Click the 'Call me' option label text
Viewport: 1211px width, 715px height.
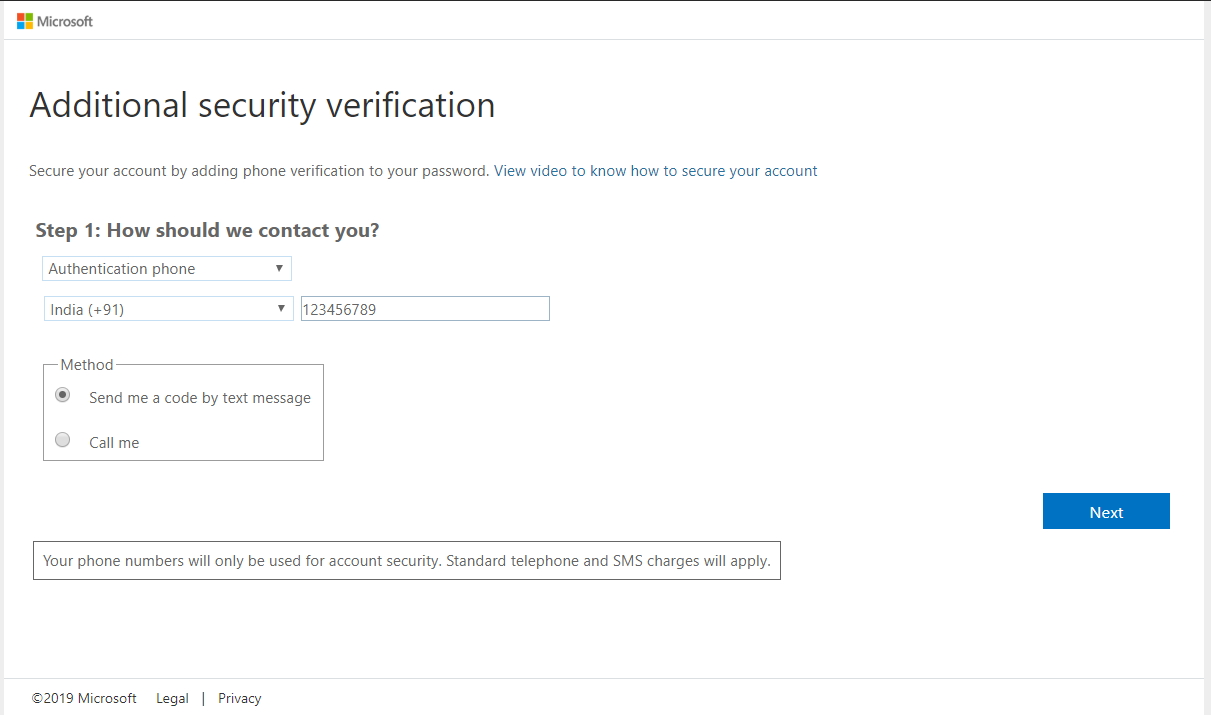pyautogui.click(x=114, y=443)
